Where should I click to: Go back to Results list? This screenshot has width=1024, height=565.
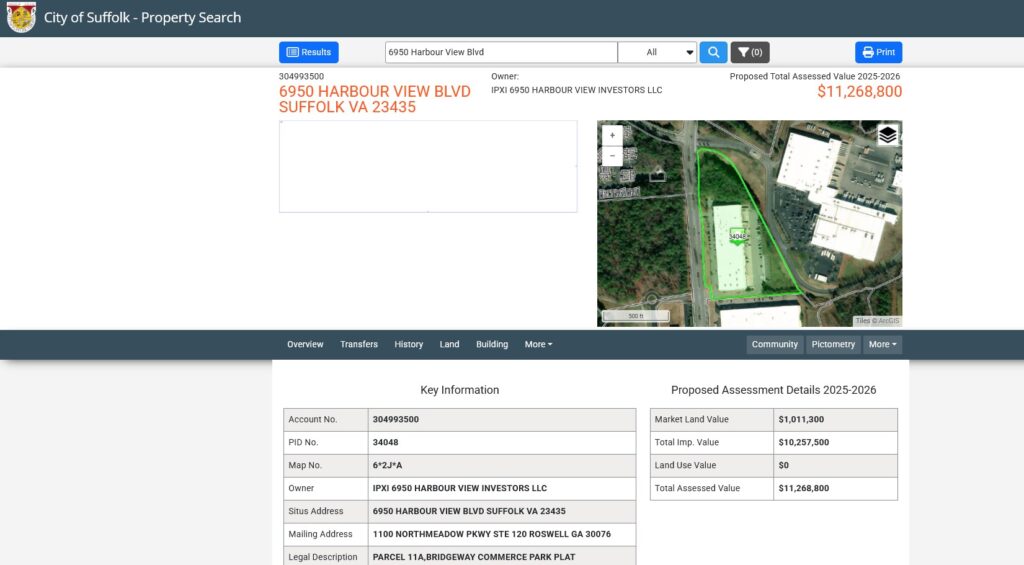[x=309, y=52]
